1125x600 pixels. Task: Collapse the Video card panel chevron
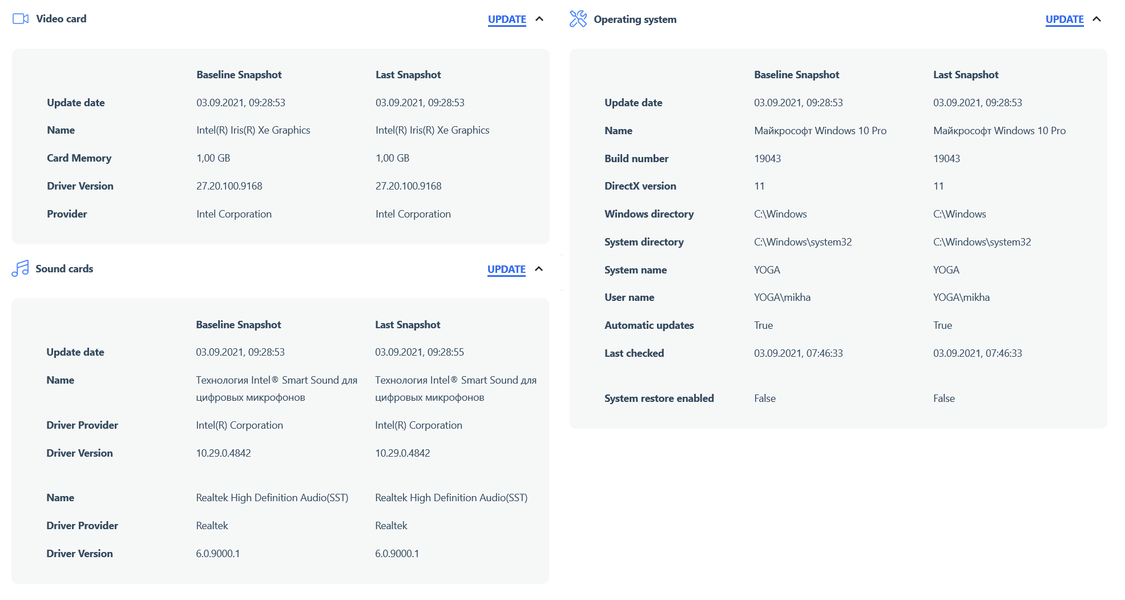tap(540, 19)
